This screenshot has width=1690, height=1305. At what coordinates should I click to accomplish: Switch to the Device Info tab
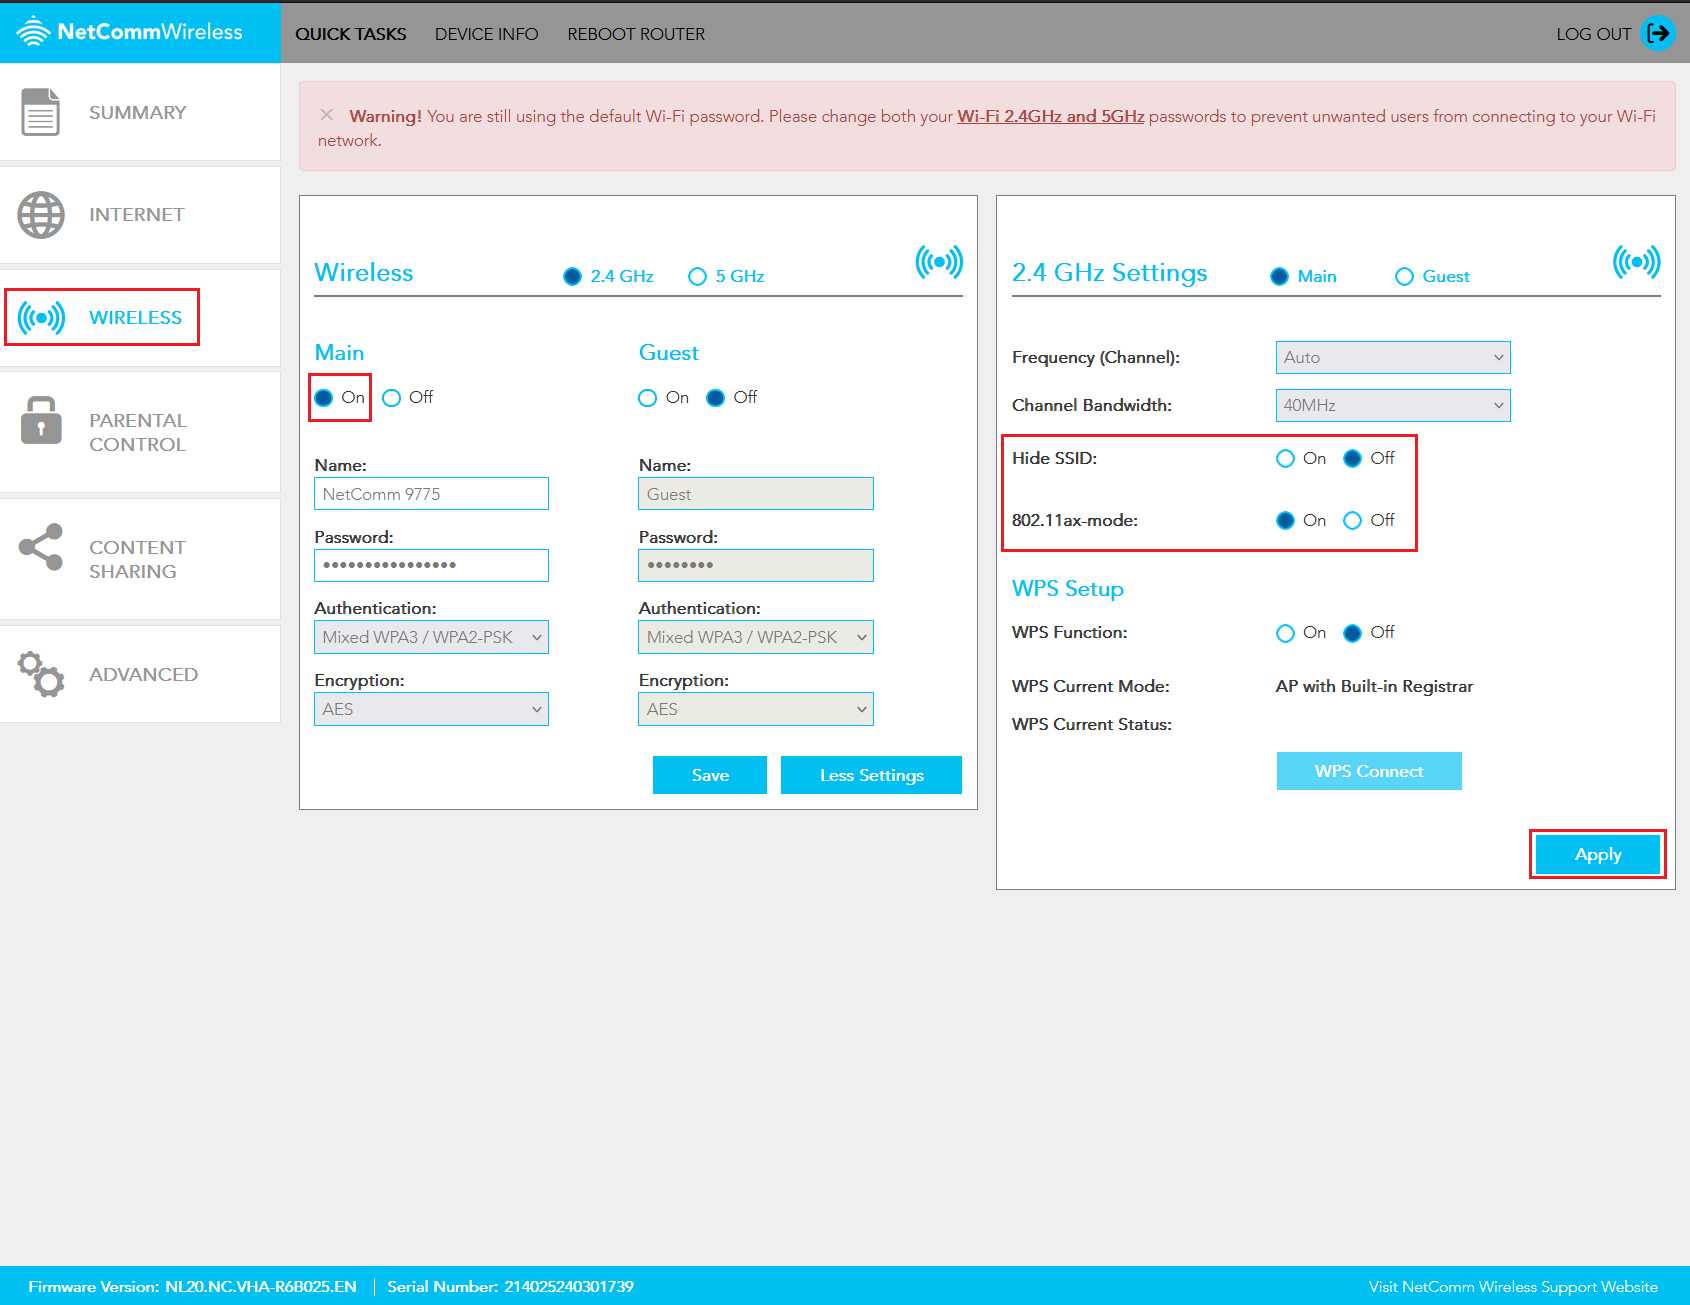point(487,33)
